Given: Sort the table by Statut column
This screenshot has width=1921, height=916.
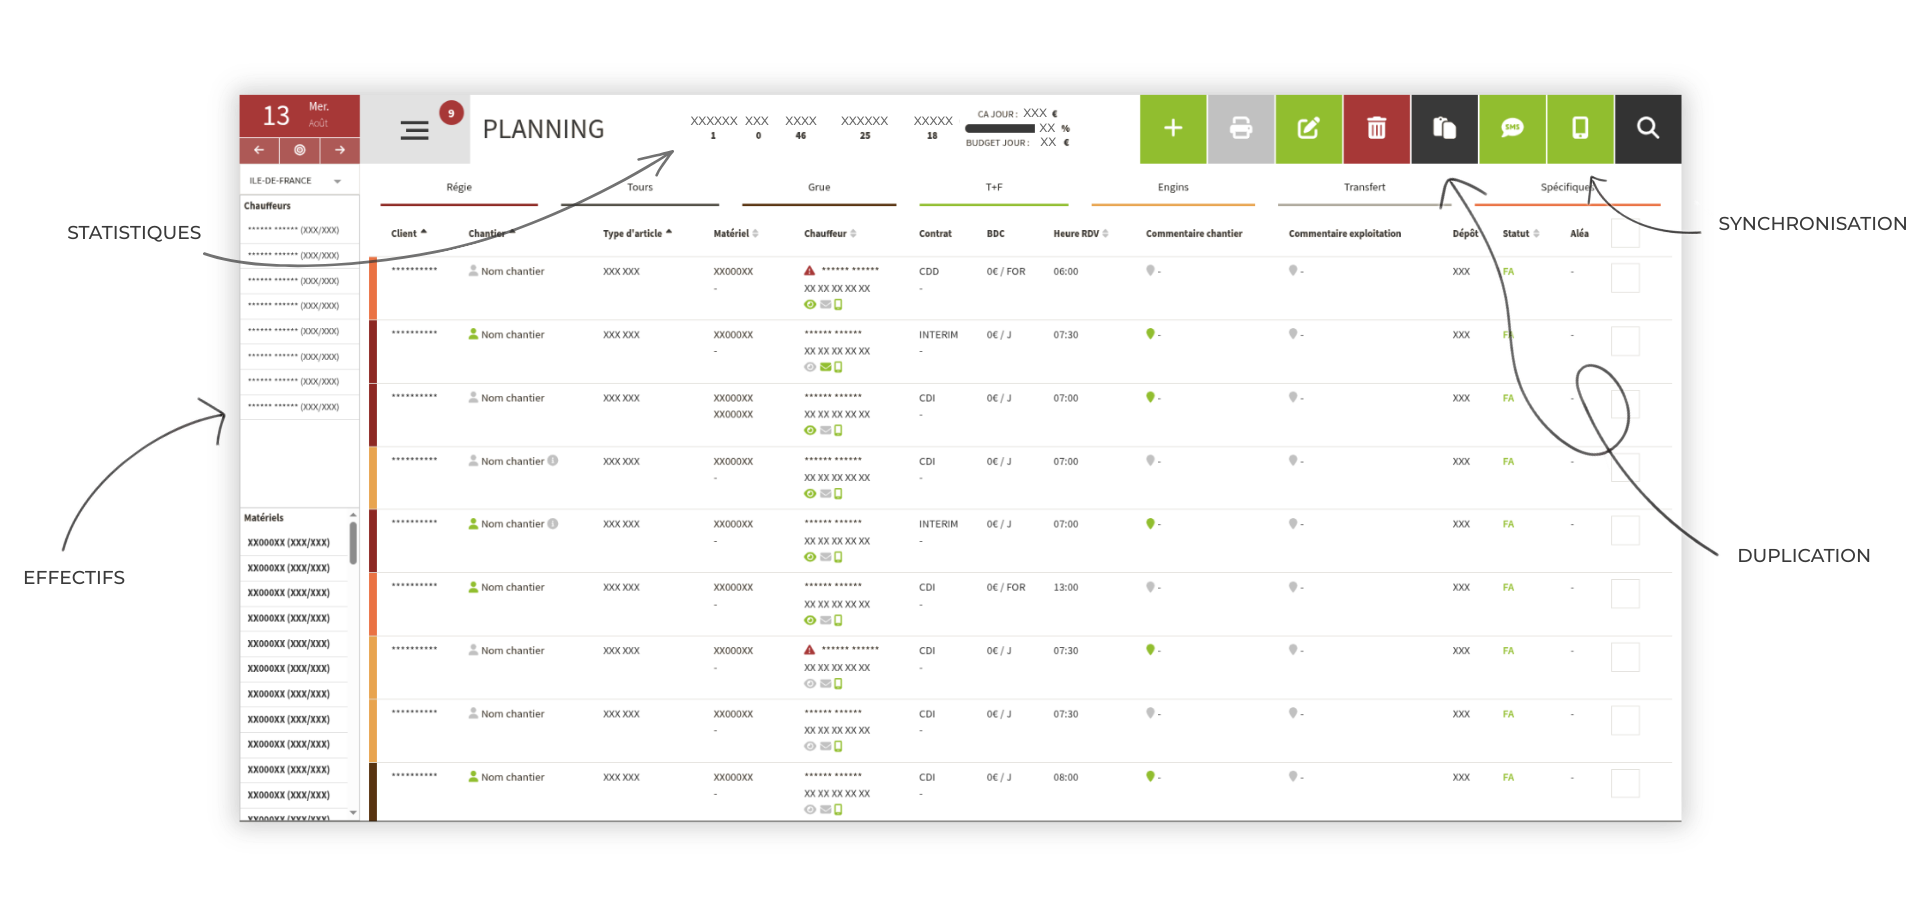Looking at the screenshot, I should 1520,234.
